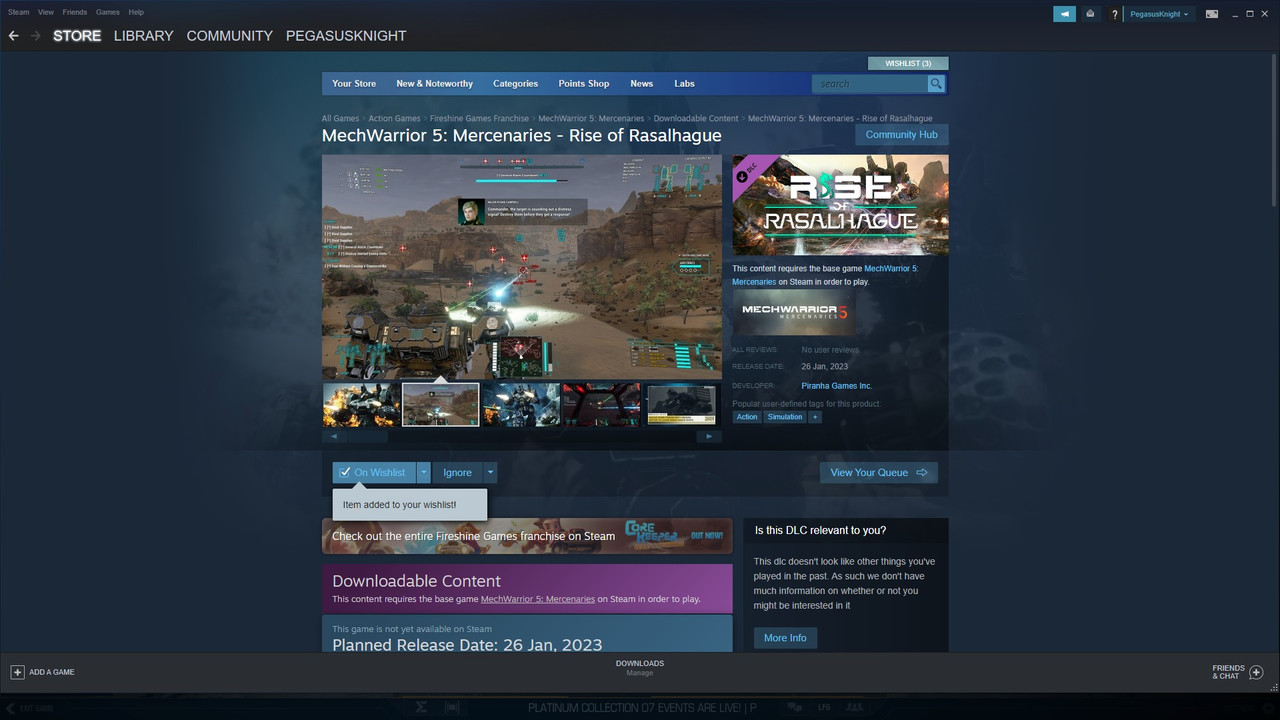The image size is (1280, 720).
Task: Open DOWNLOADS Manage at the bottom
Action: coord(640,668)
